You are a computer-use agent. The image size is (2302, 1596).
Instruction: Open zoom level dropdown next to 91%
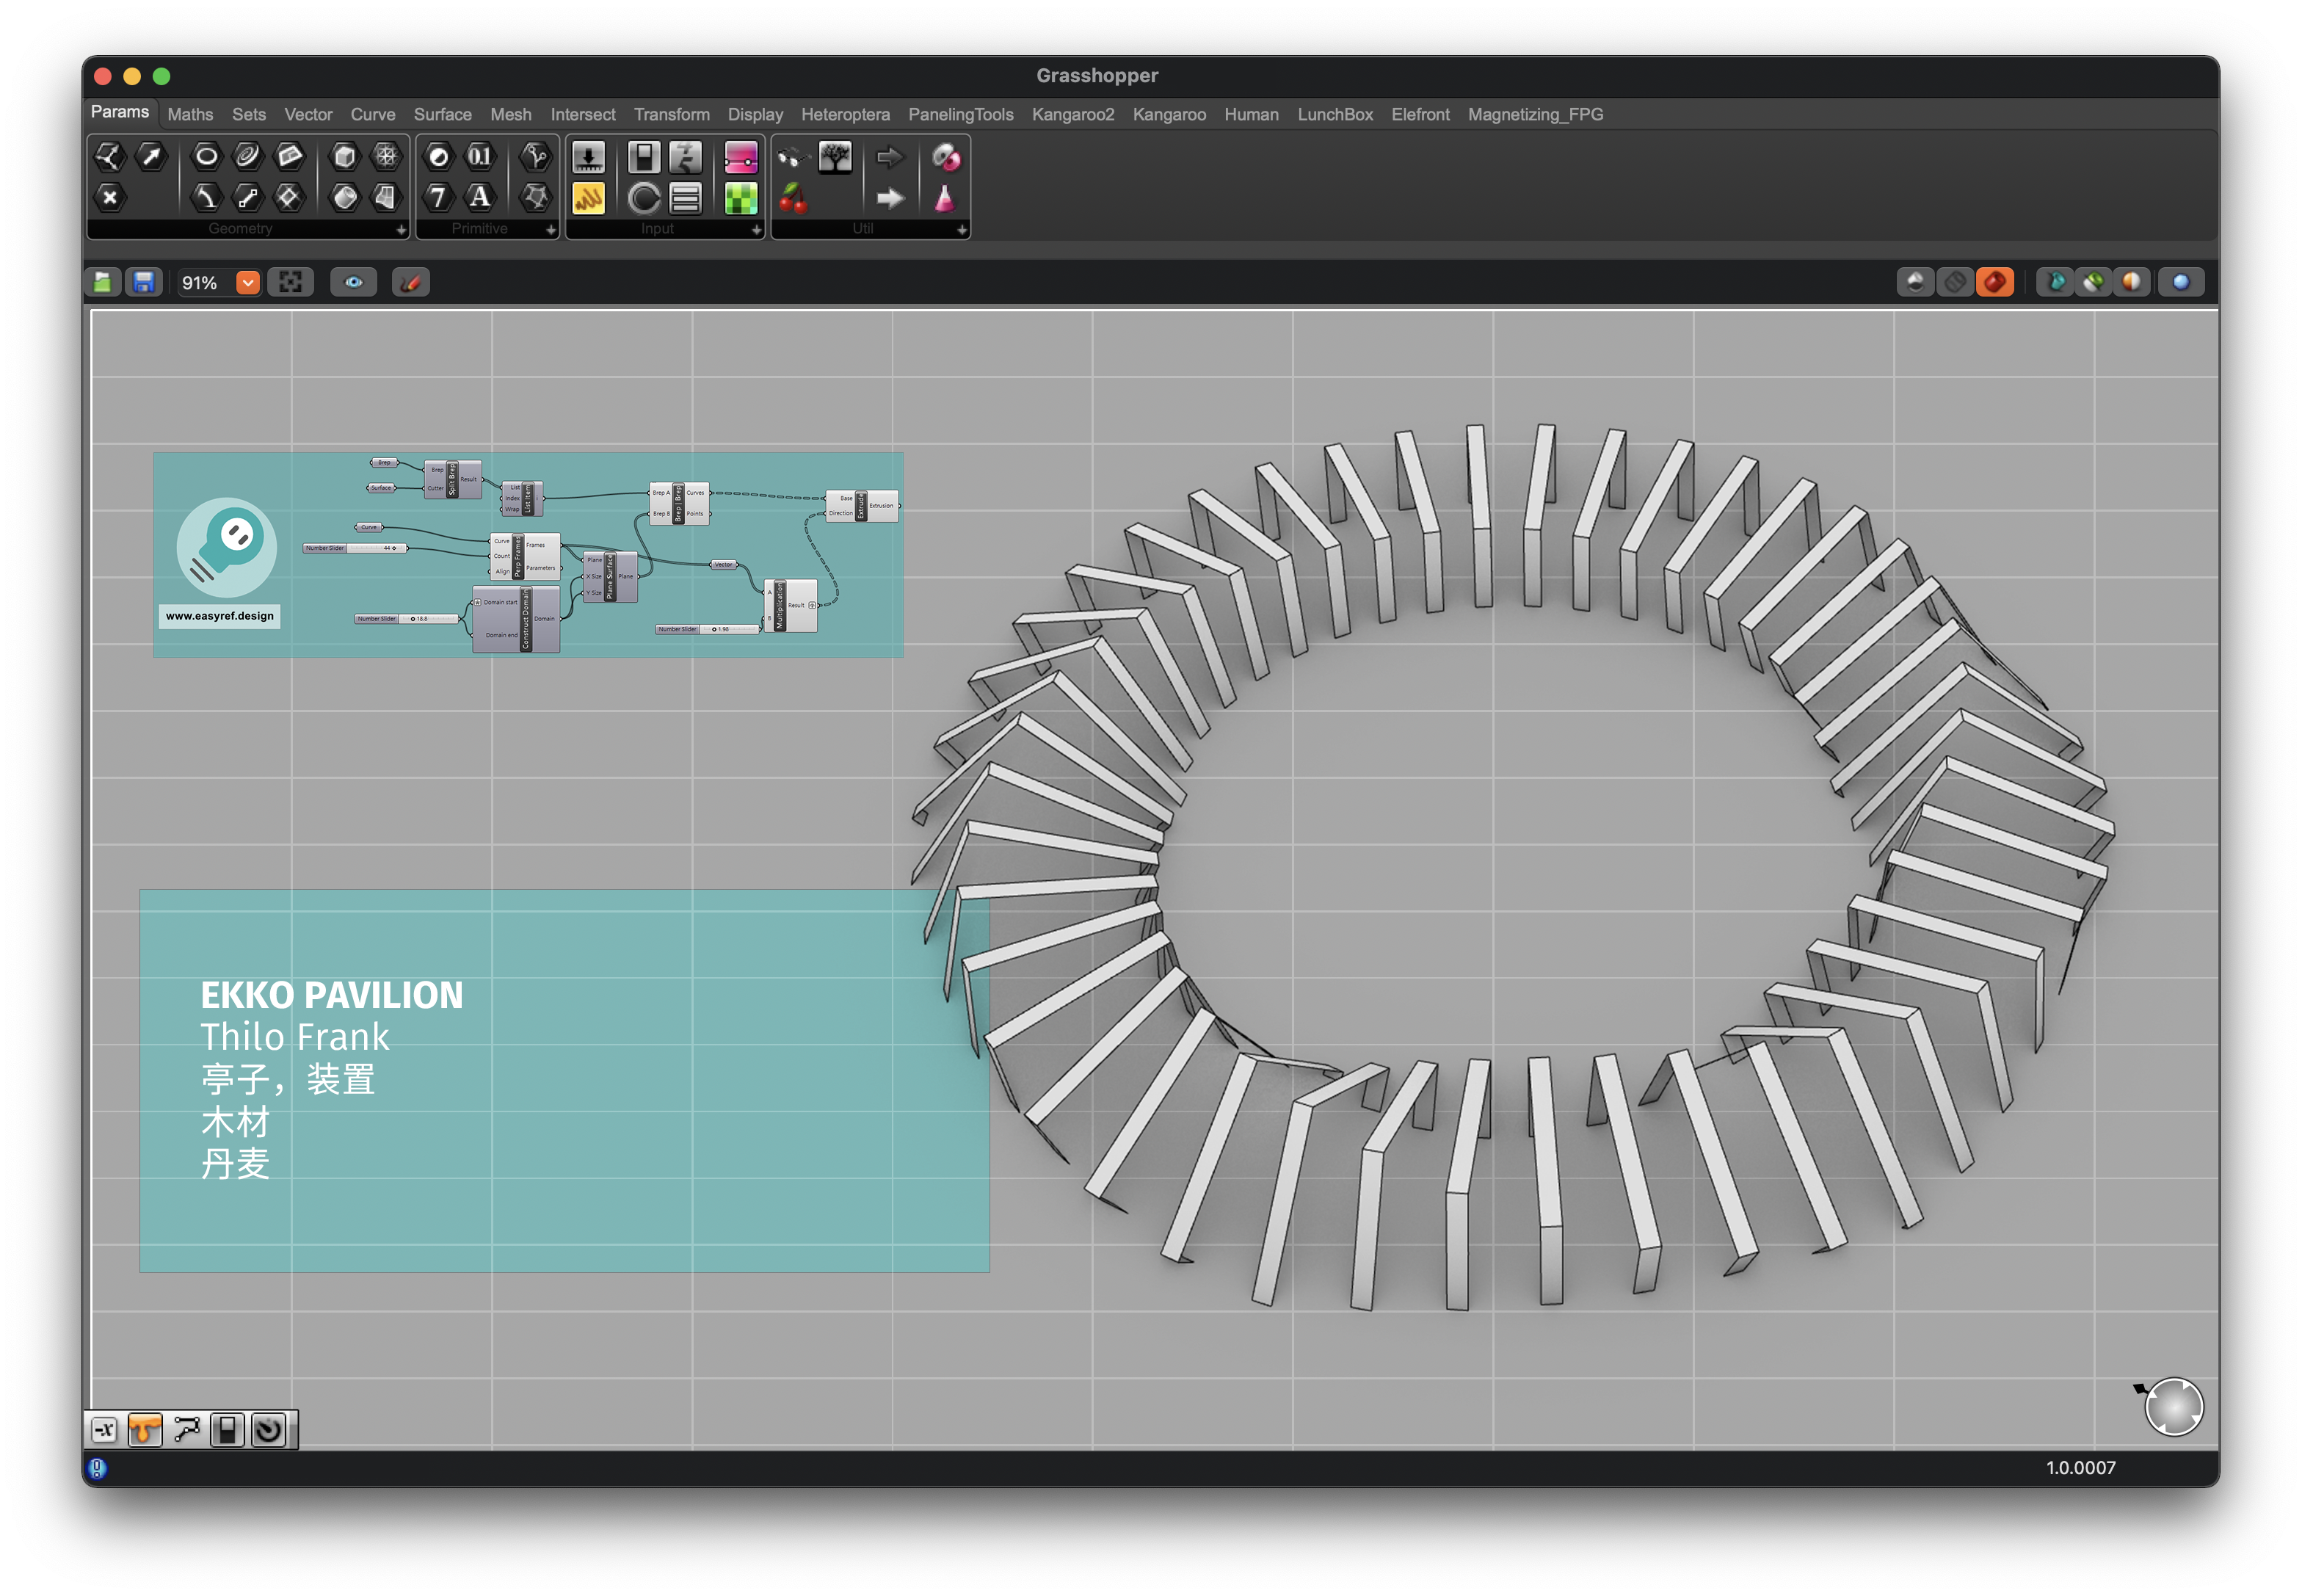click(x=248, y=283)
